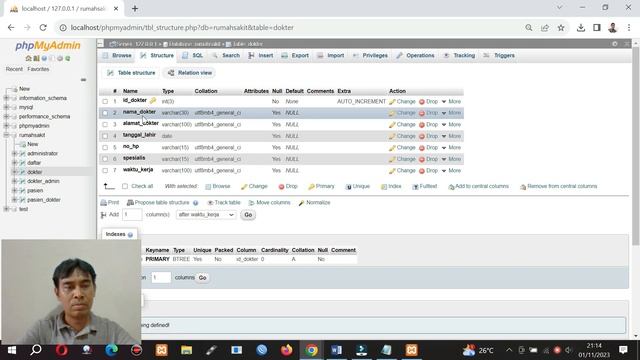The width and height of the screenshot is (640, 360).
Task: Open the Search tab
Action: pos(226,56)
